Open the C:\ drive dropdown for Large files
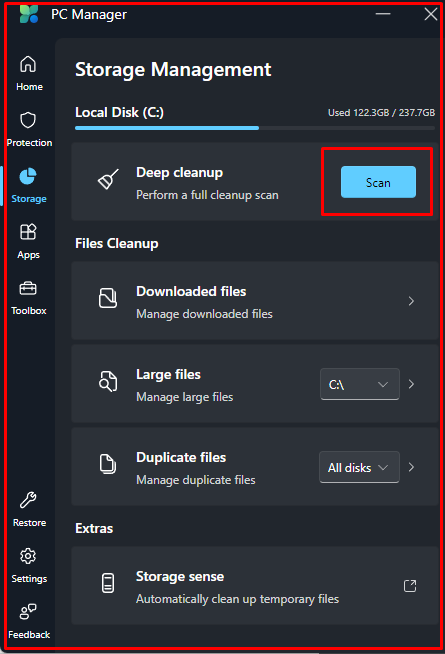The width and height of the screenshot is (445, 654). (x=360, y=384)
